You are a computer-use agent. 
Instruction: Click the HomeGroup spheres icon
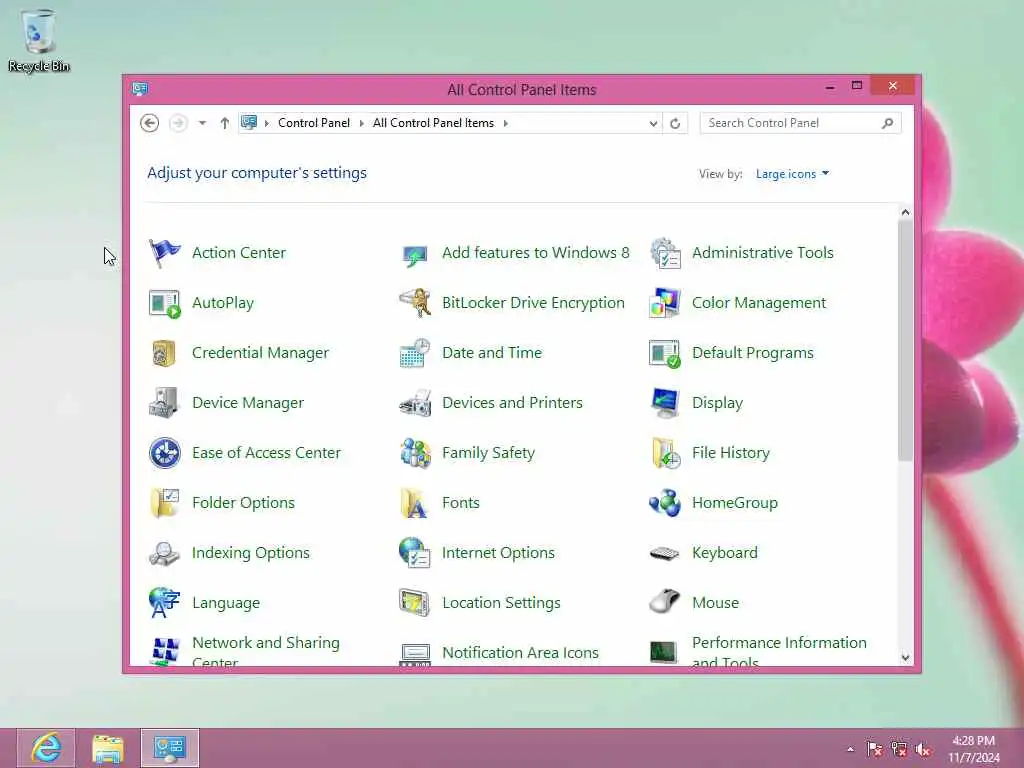[665, 503]
